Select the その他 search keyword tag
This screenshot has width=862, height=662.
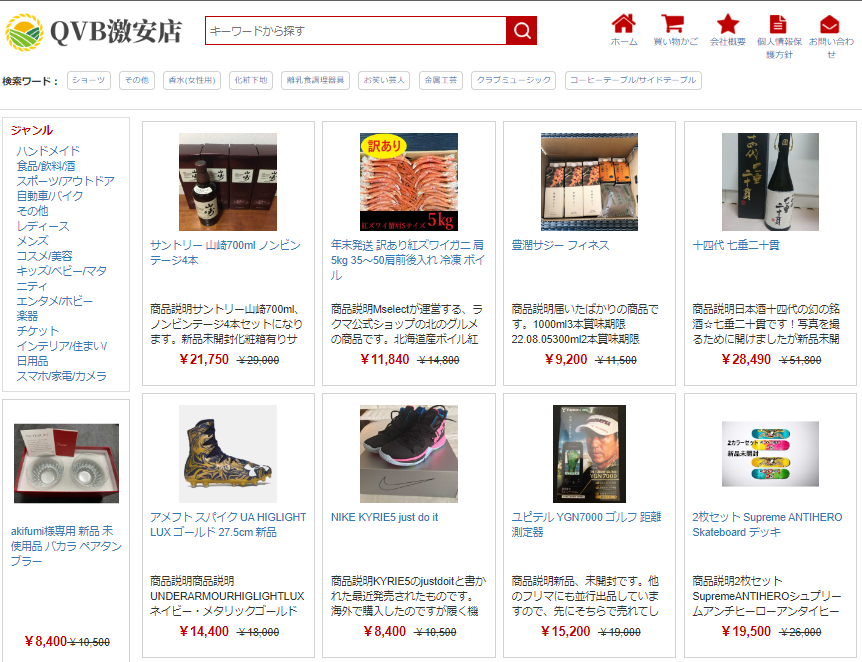[x=137, y=80]
